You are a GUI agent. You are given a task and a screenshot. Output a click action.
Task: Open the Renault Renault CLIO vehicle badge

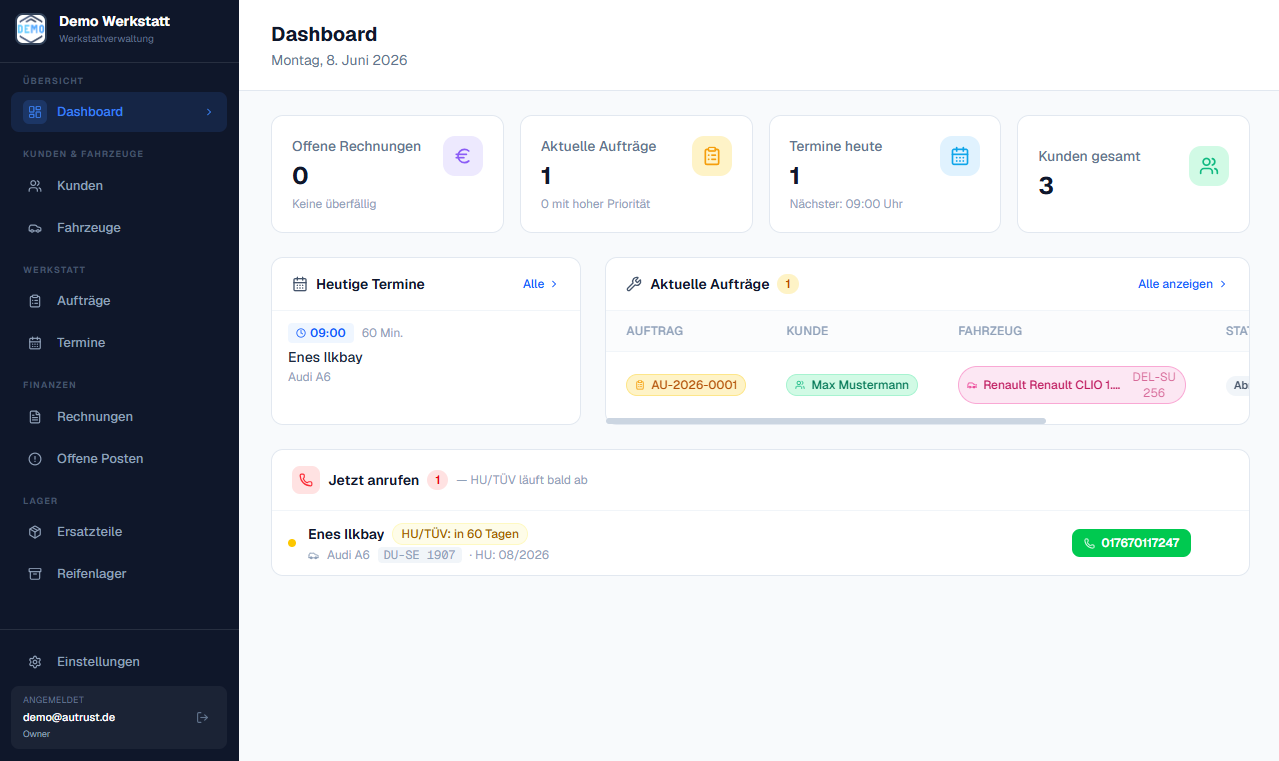(1072, 385)
